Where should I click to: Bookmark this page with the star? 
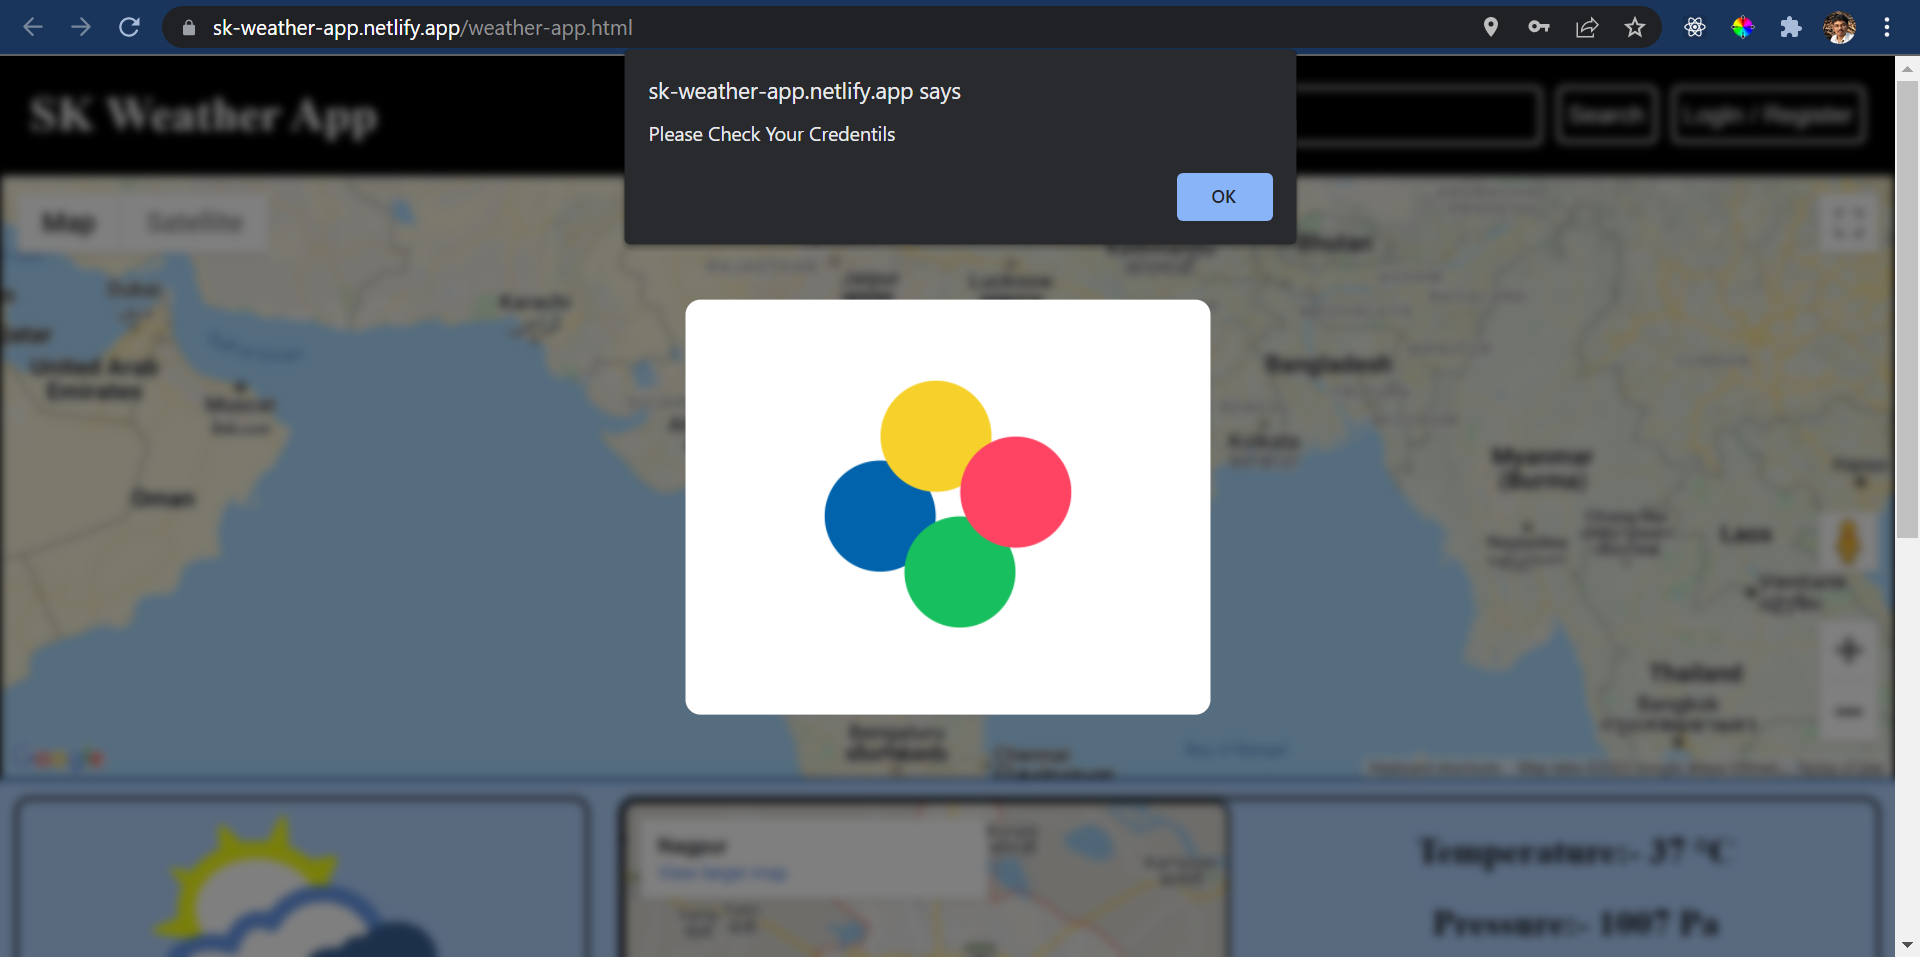coord(1635,27)
